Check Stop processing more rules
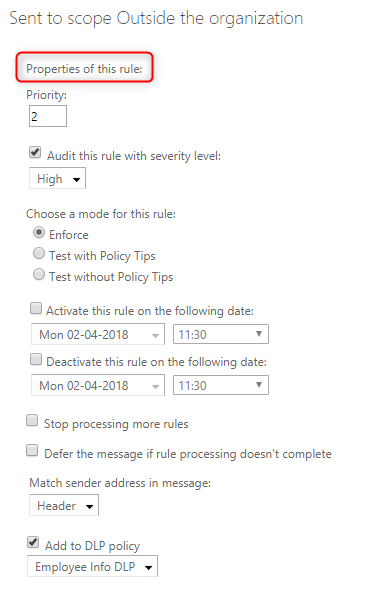The width and height of the screenshot is (391, 592). coord(32,421)
